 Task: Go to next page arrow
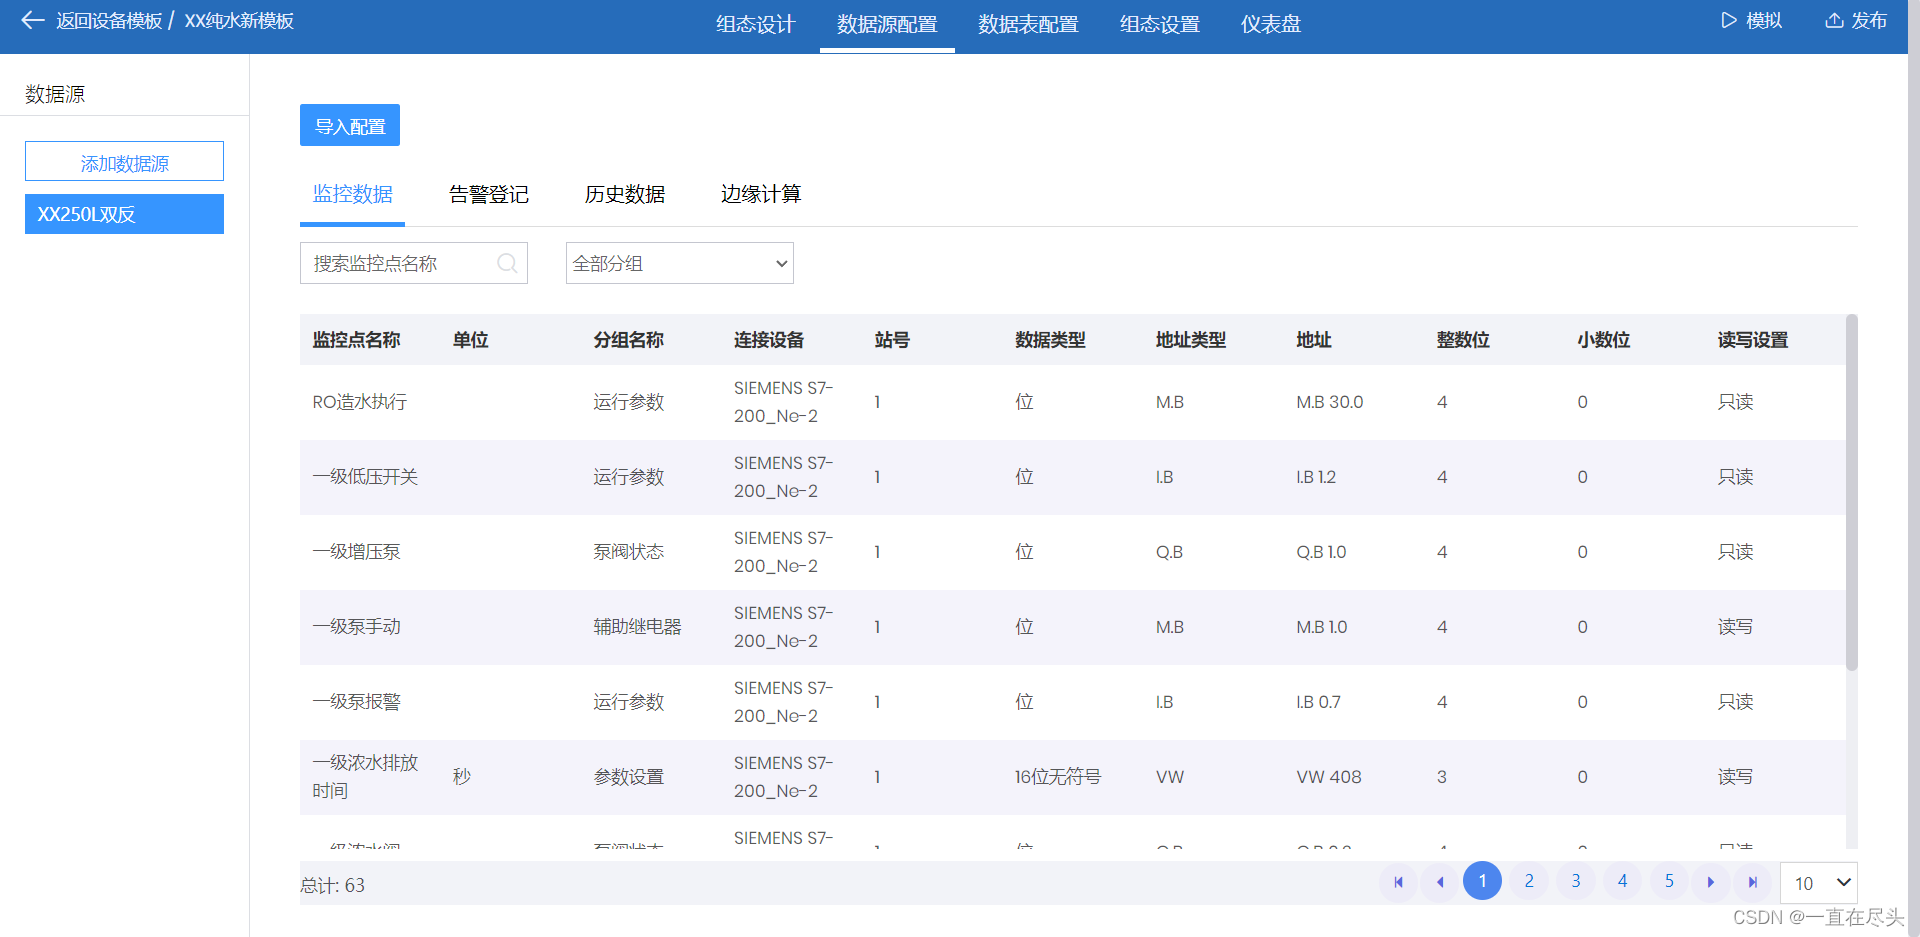click(1711, 882)
